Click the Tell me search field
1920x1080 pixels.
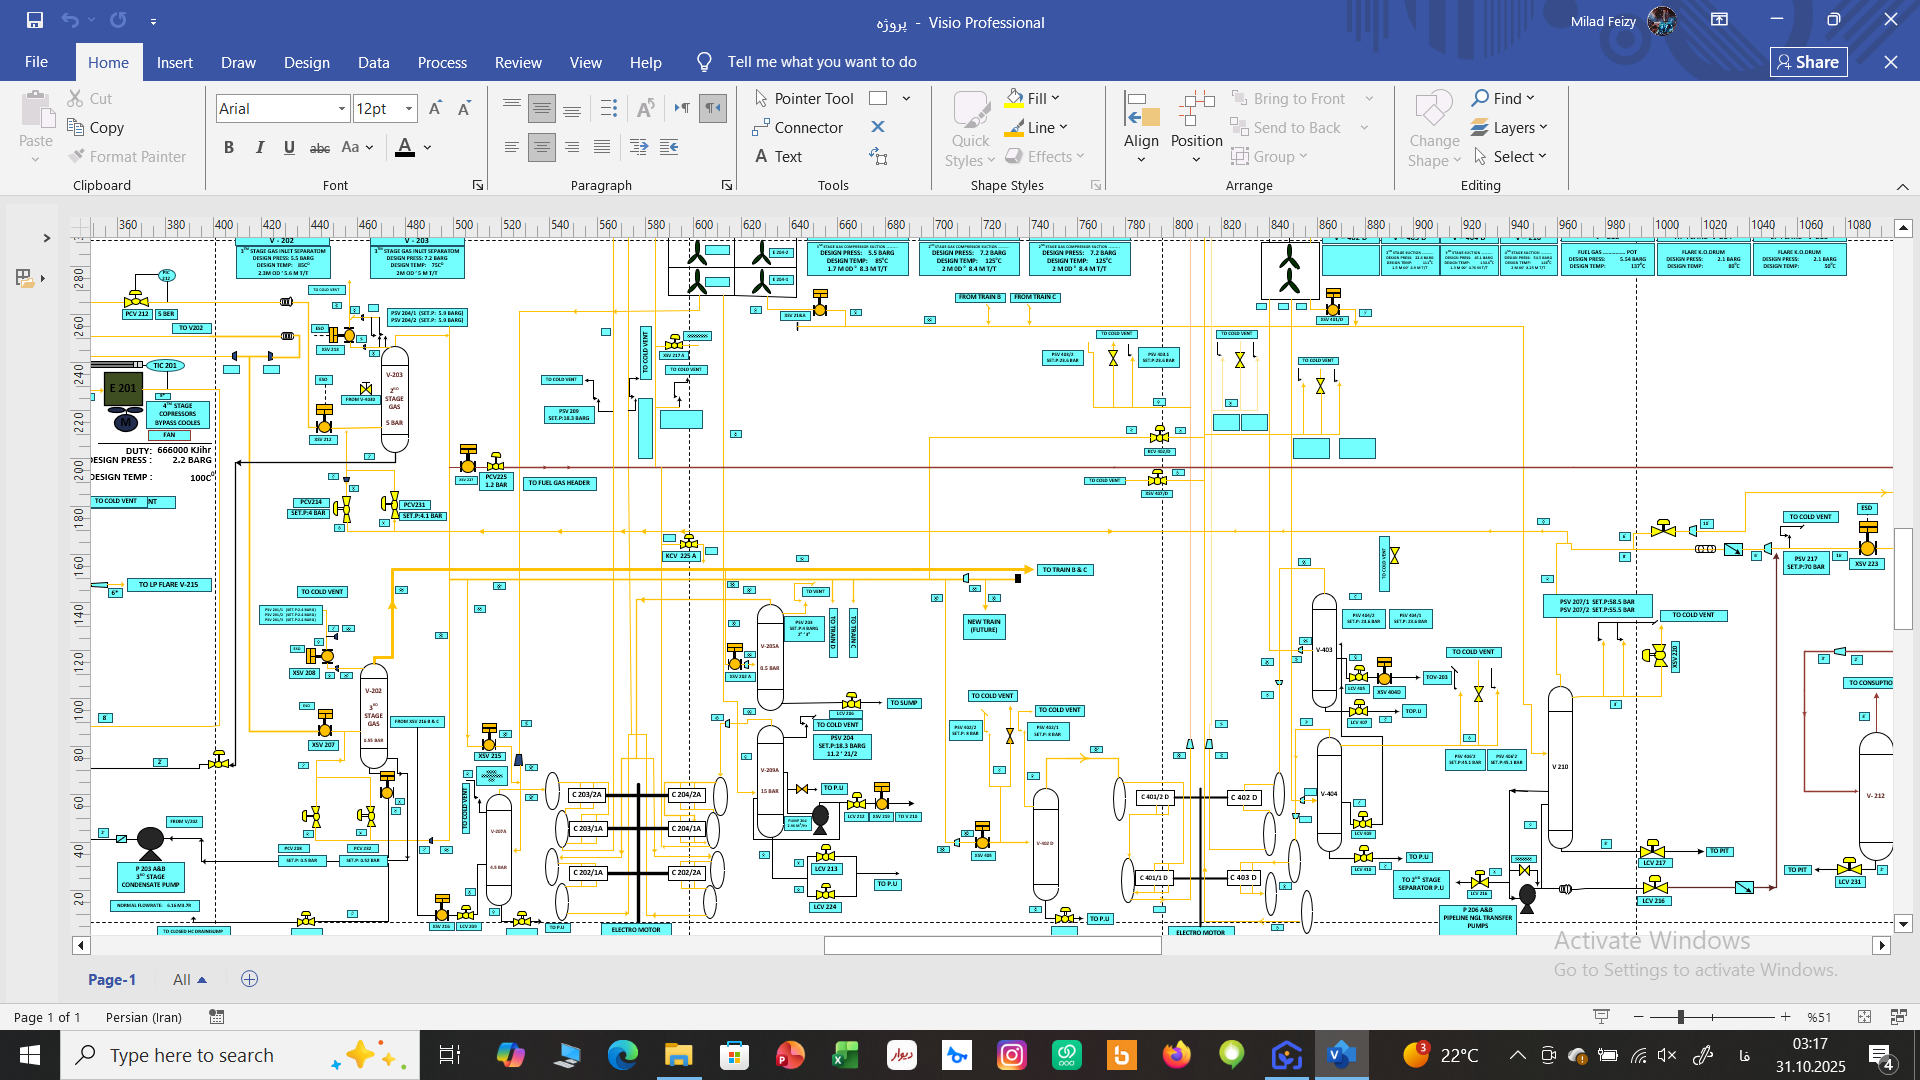pos(821,62)
